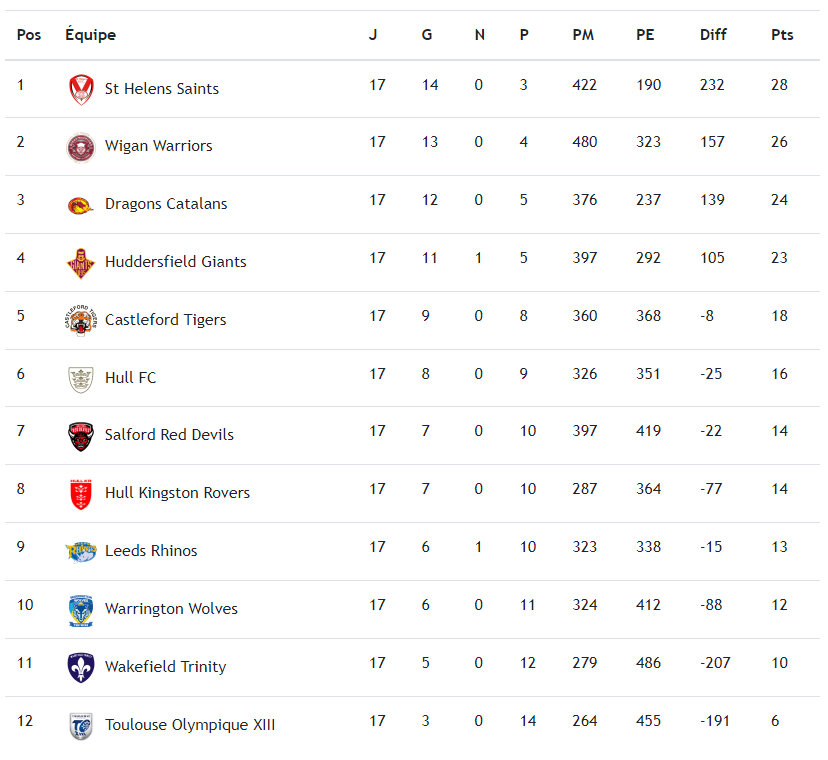Select the Wigan Warriors points value 26
828x760 pixels.
[x=780, y=142]
